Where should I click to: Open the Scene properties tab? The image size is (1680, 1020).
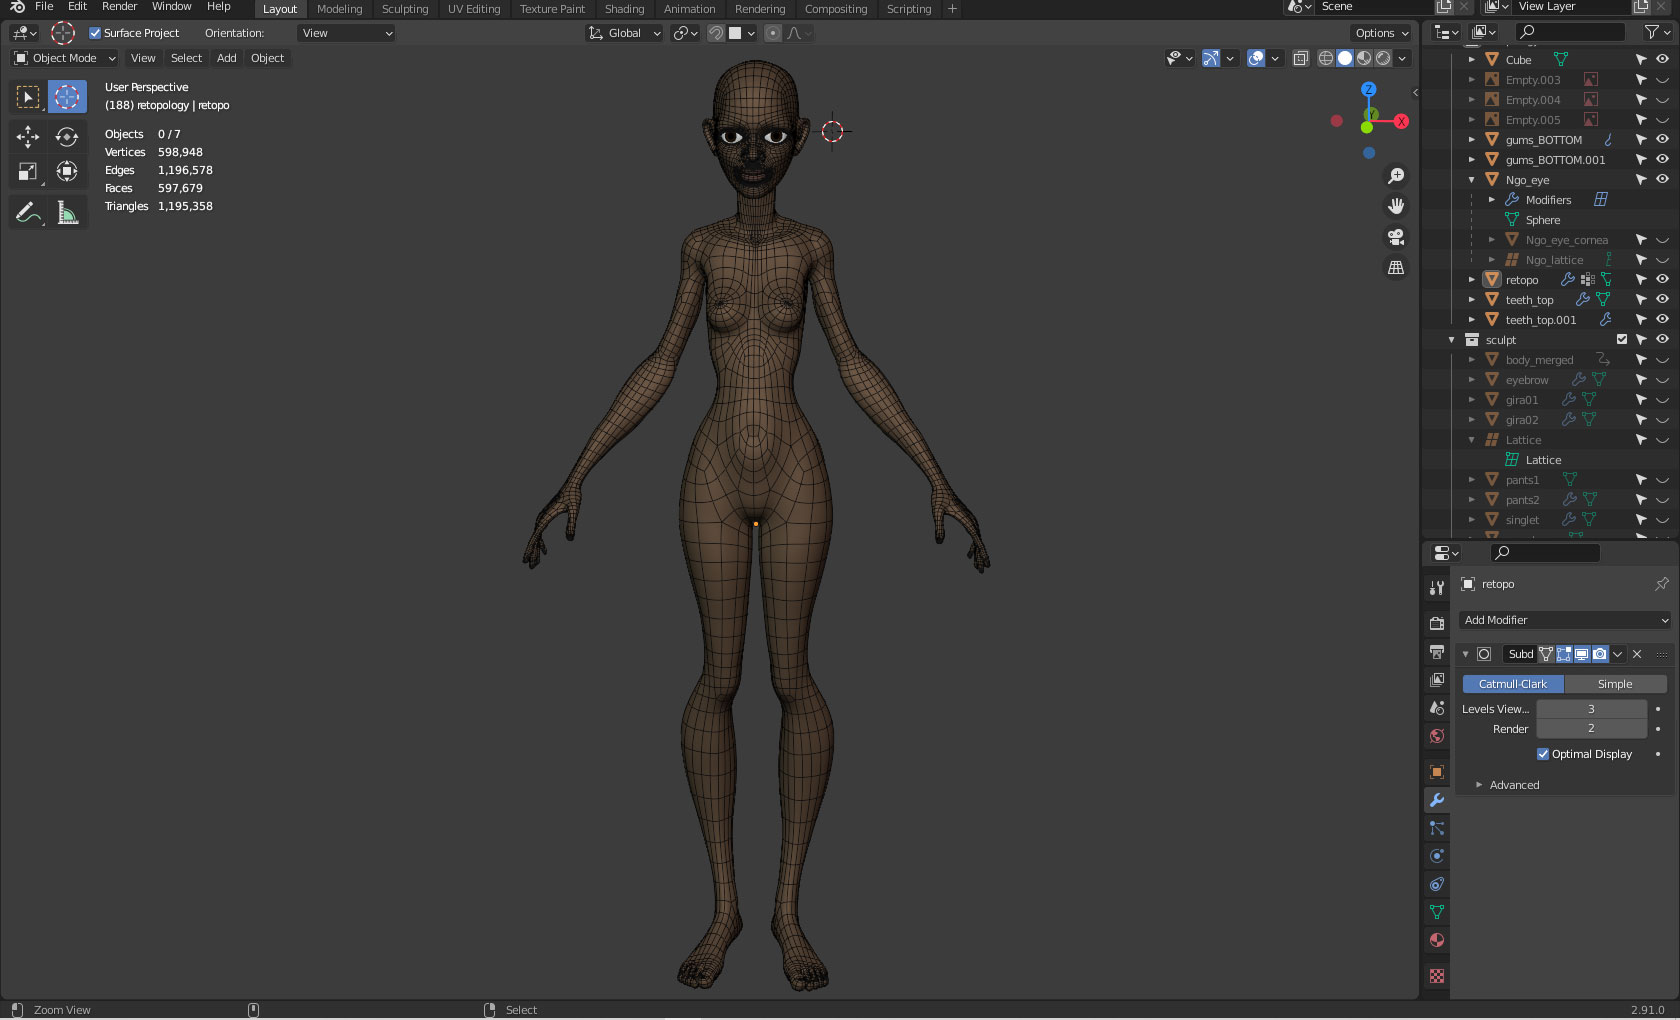[1437, 708]
